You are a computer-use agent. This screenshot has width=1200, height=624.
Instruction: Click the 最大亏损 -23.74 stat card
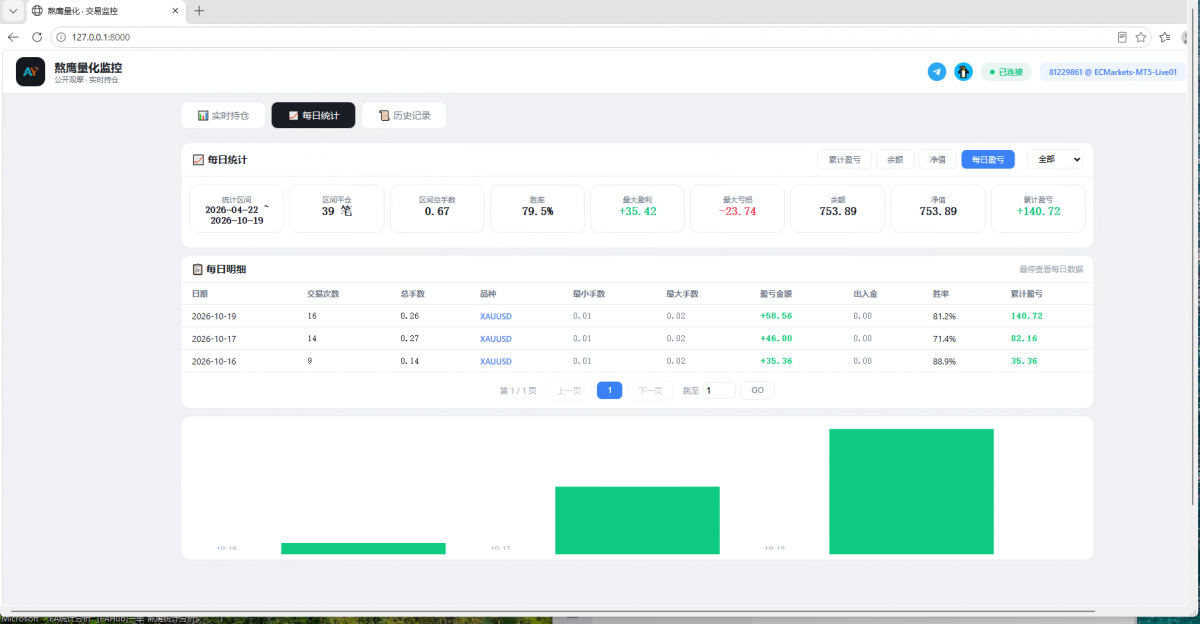[738, 208]
